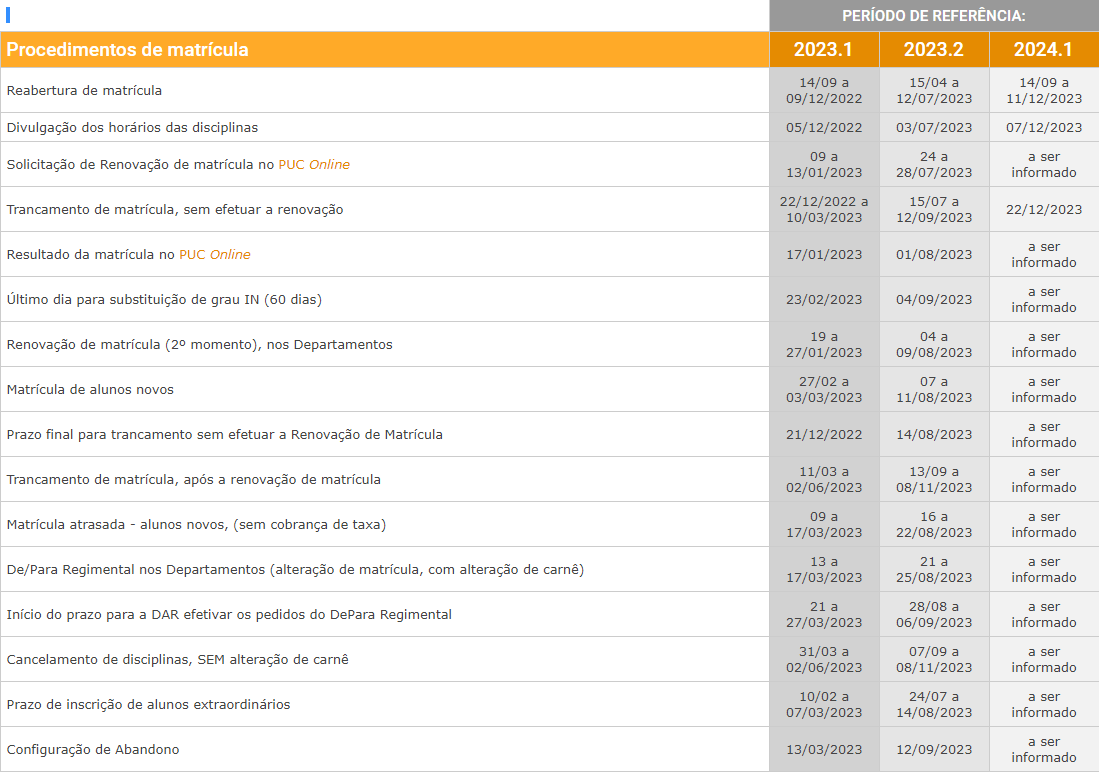This screenshot has height=772, width=1099.
Task: Click the 11/03 a 02/06/2023 cell
Action: 824,480
